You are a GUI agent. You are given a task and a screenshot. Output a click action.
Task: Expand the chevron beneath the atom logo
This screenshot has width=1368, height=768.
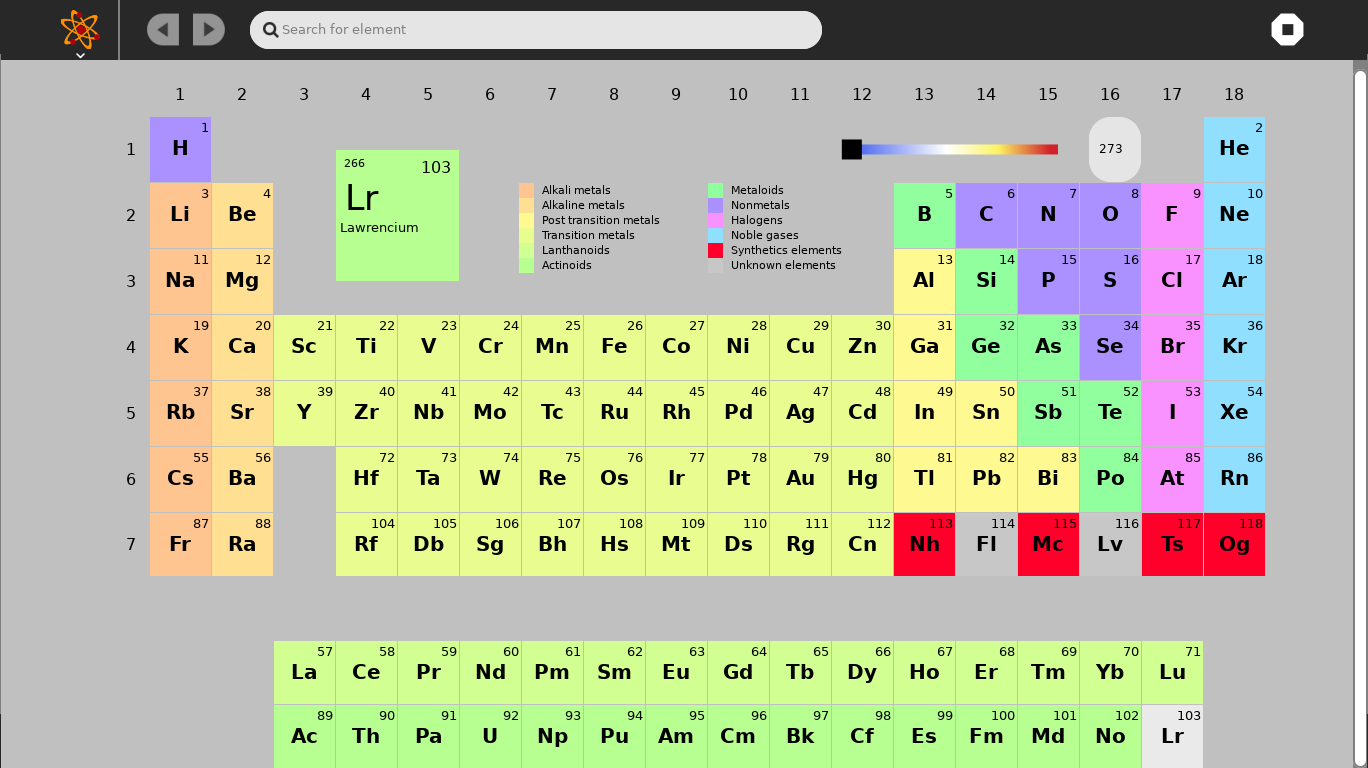(x=79, y=56)
